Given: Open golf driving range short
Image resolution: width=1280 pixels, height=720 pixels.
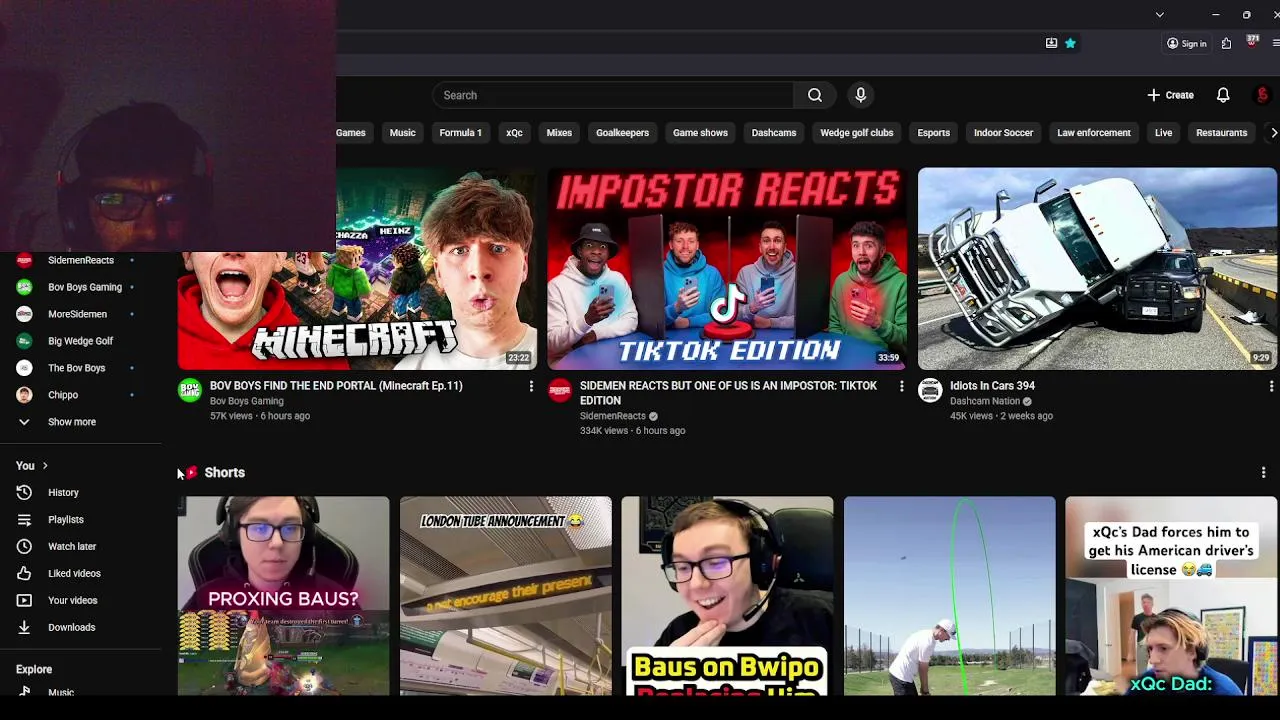Looking at the screenshot, I should point(949,596).
